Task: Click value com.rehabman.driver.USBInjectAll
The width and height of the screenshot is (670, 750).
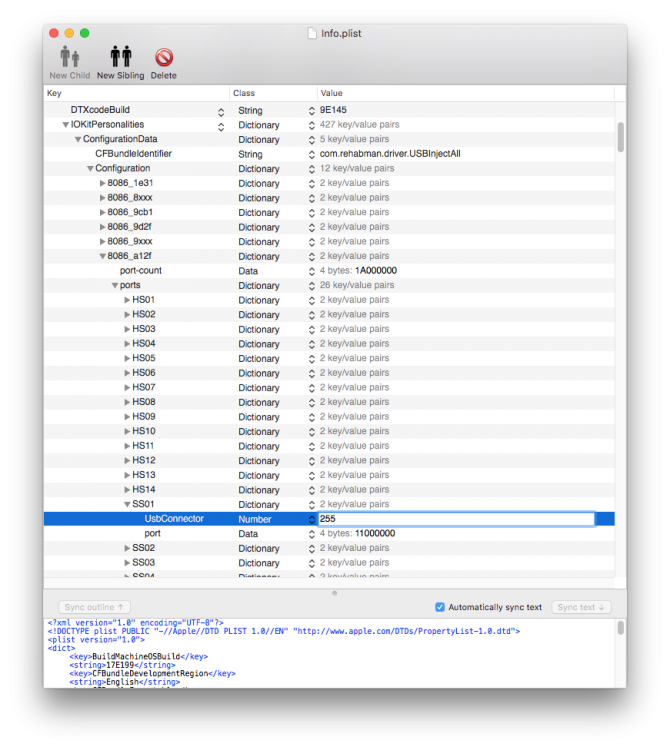Action: (390, 154)
